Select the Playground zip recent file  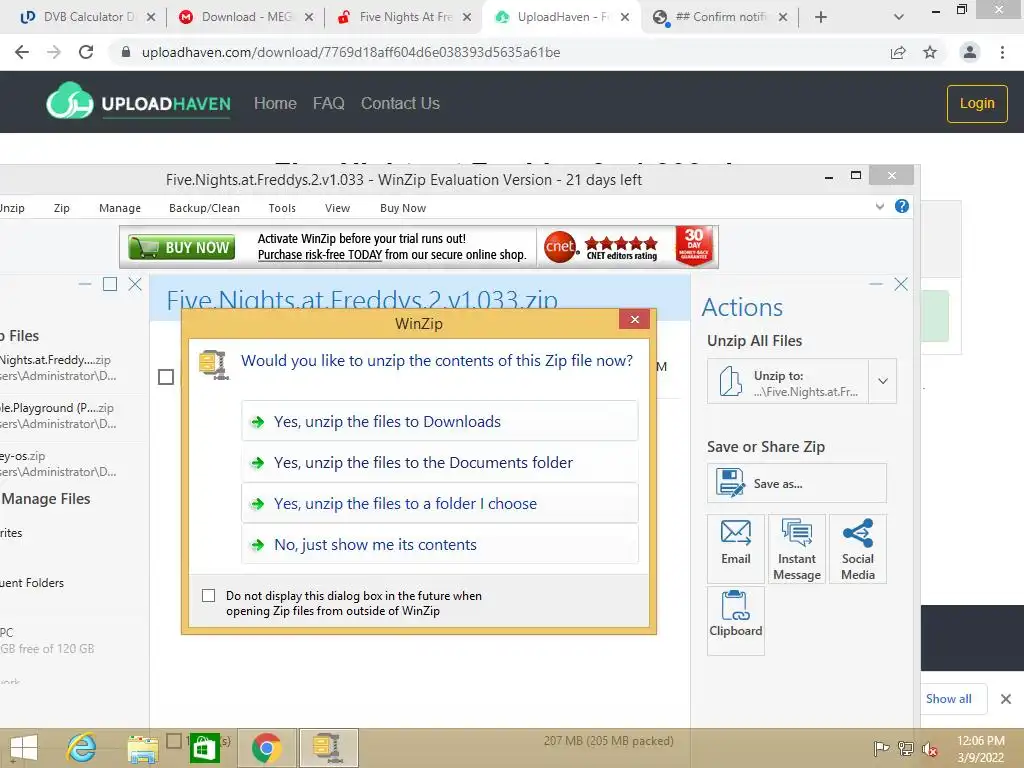tap(58, 415)
